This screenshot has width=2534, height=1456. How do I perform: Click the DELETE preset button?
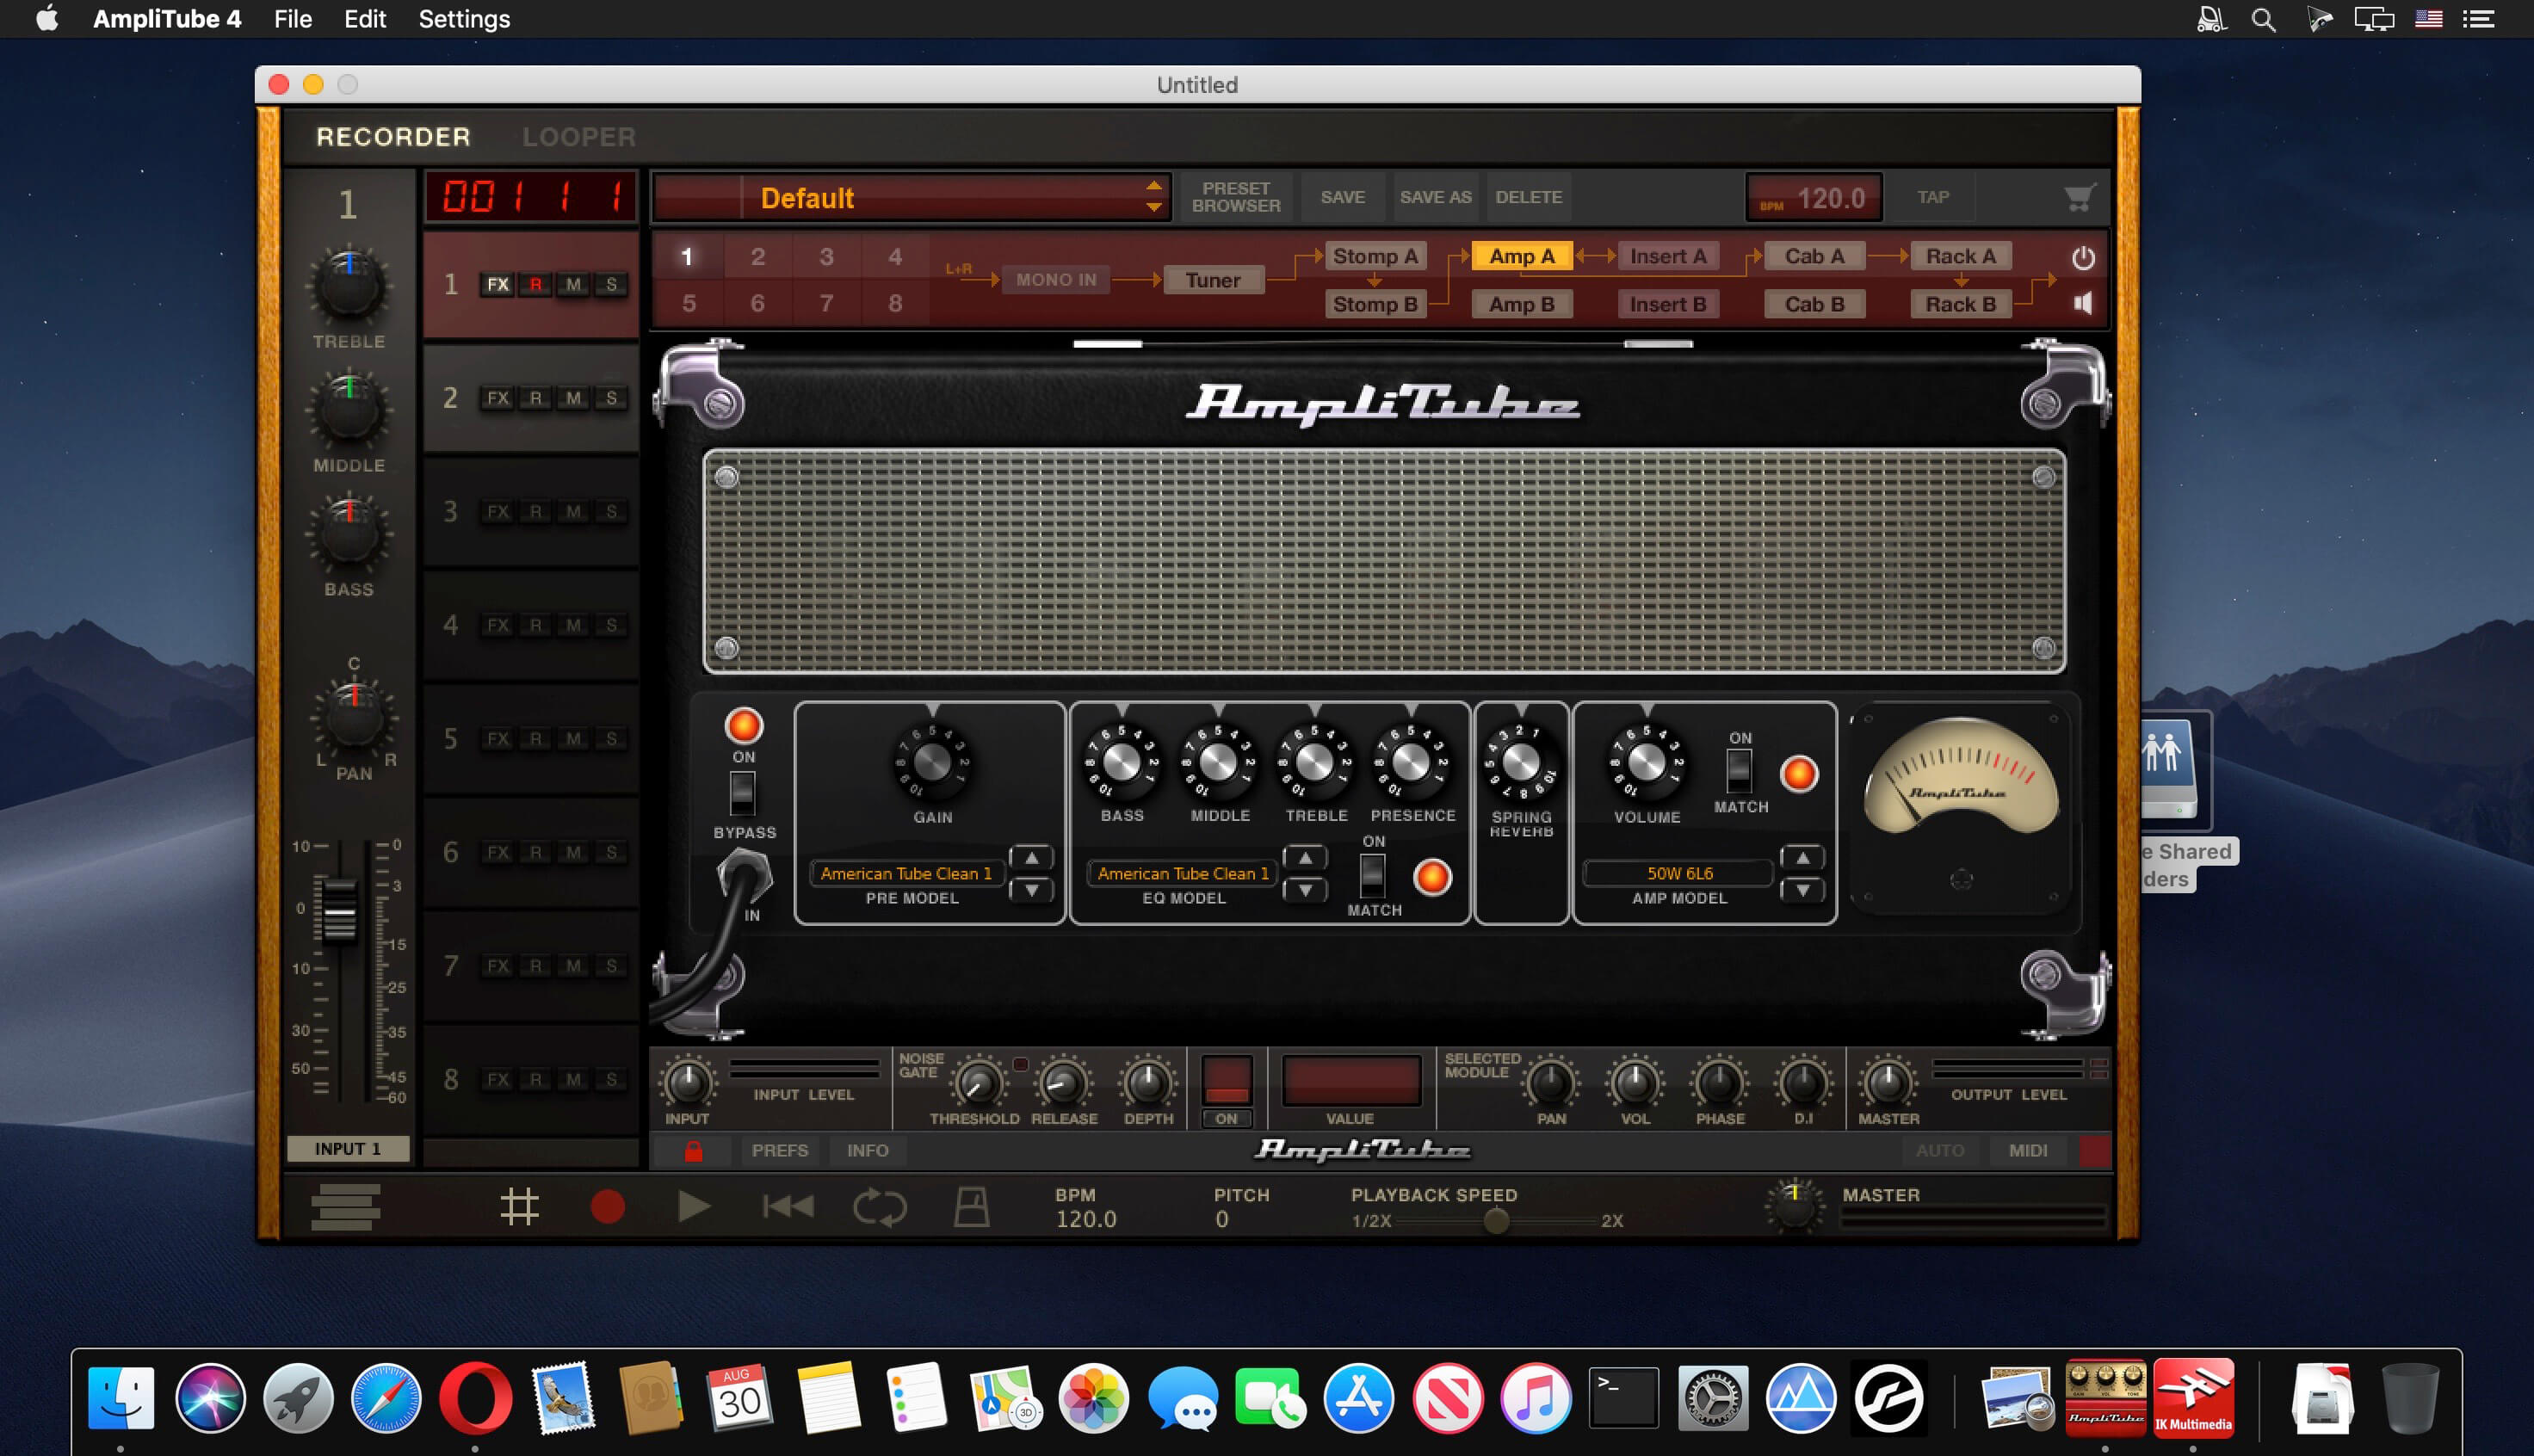tap(1528, 197)
